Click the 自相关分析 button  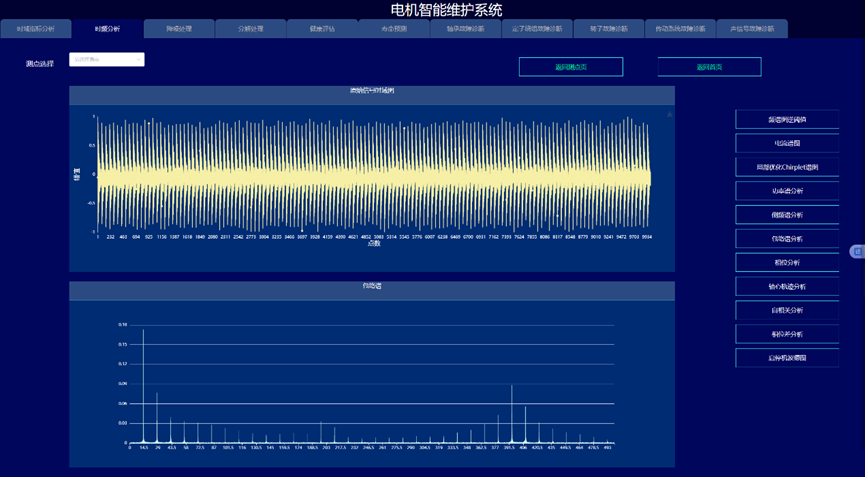[787, 311]
